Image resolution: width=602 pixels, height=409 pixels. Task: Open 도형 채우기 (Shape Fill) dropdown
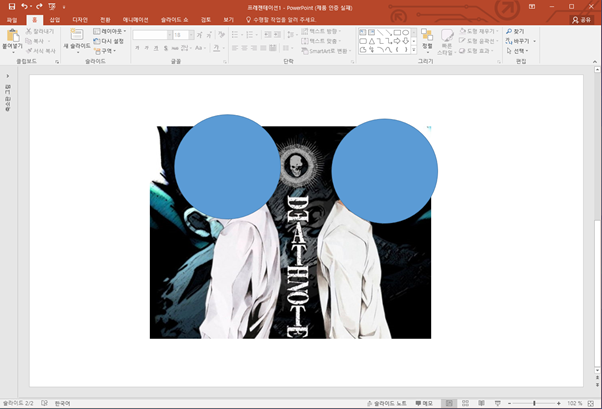coord(479,31)
